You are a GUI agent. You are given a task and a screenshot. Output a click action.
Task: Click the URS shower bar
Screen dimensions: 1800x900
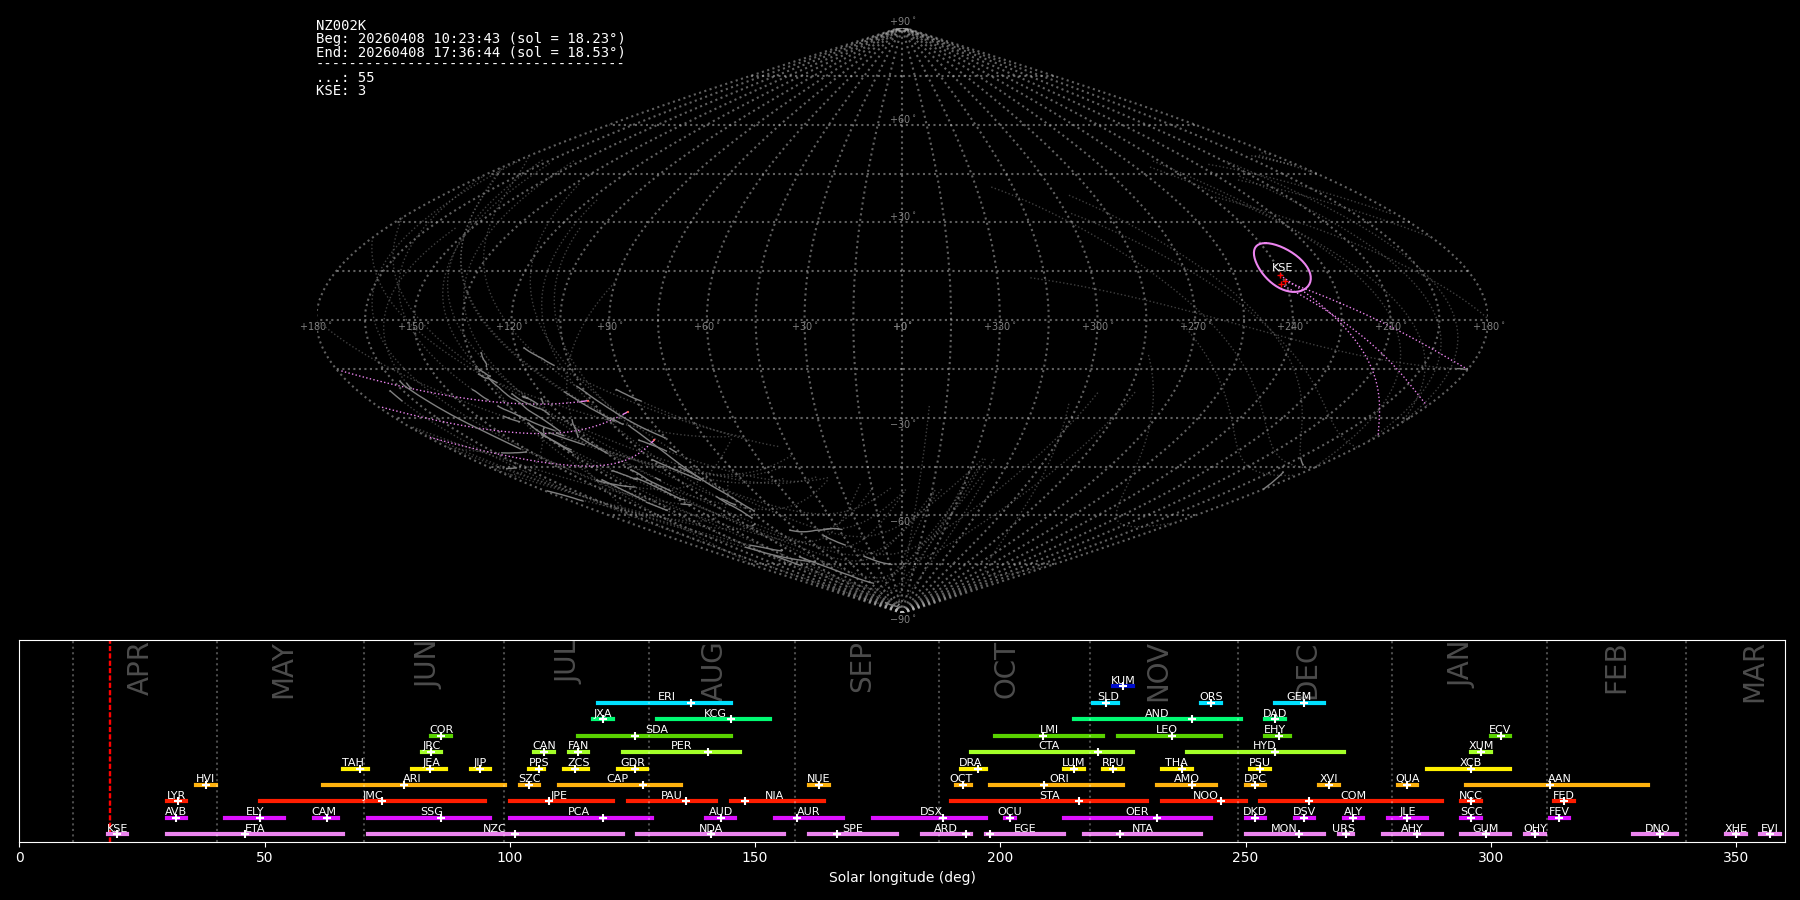tap(1345, 834)
